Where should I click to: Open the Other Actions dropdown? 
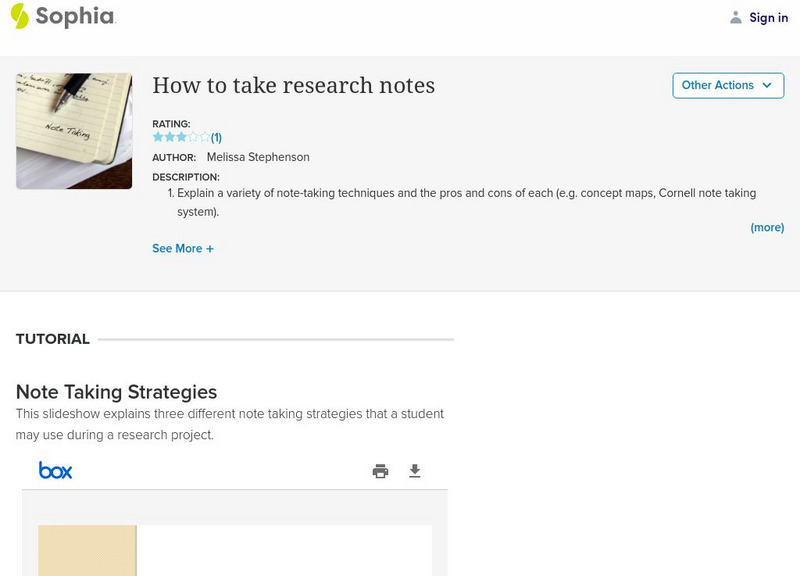(727, 85)
